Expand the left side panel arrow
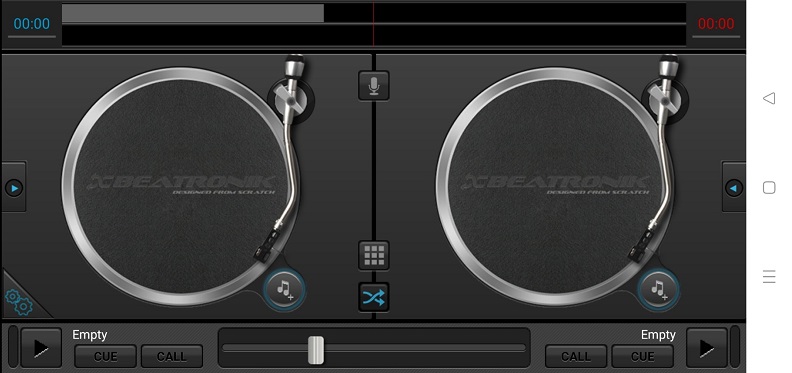Screen dimensions: 792x373 (x=14, y=188)
